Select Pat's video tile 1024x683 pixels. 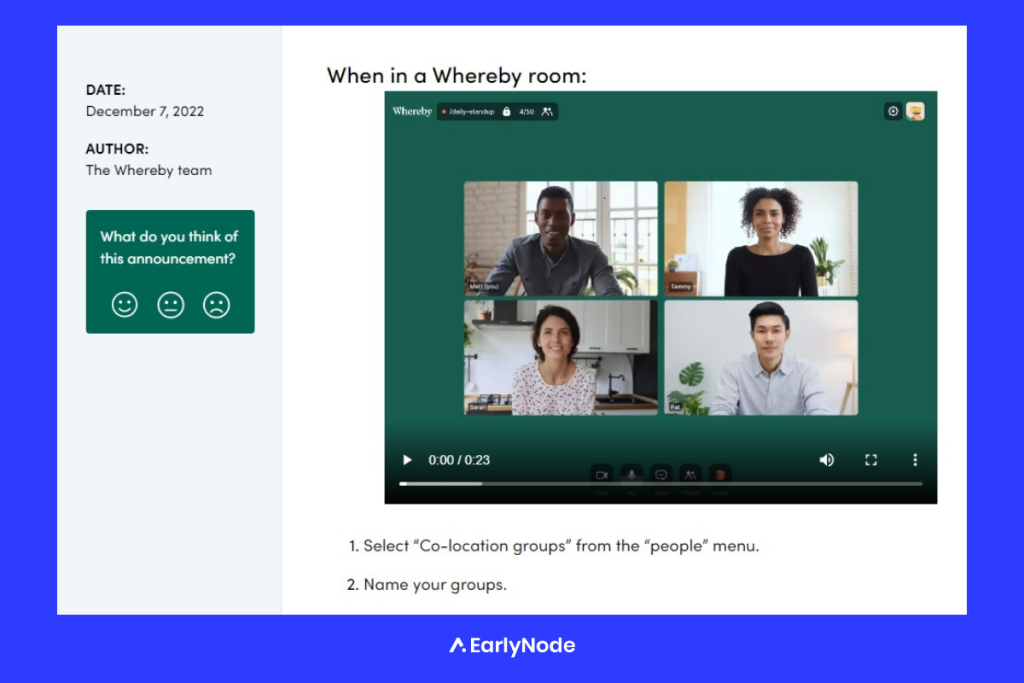tap(761, 357)
